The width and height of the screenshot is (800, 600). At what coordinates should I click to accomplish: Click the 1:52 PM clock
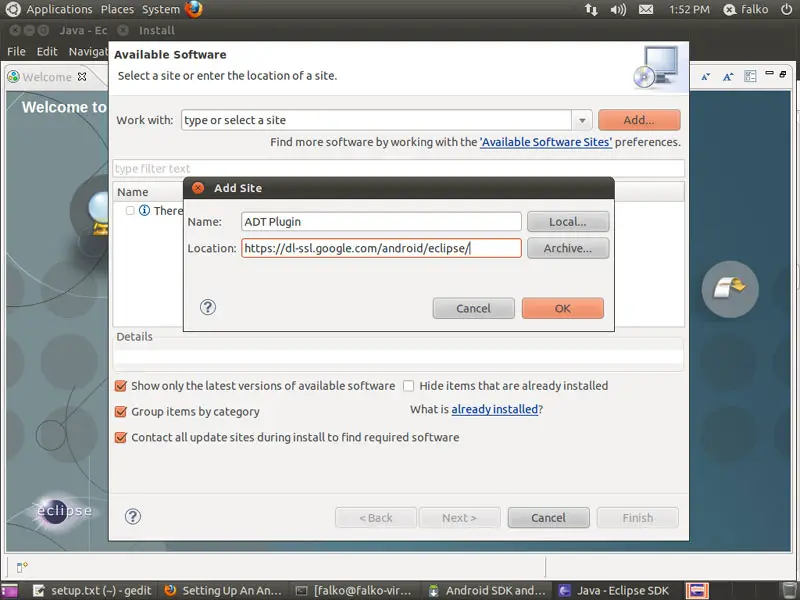point(689,9)
